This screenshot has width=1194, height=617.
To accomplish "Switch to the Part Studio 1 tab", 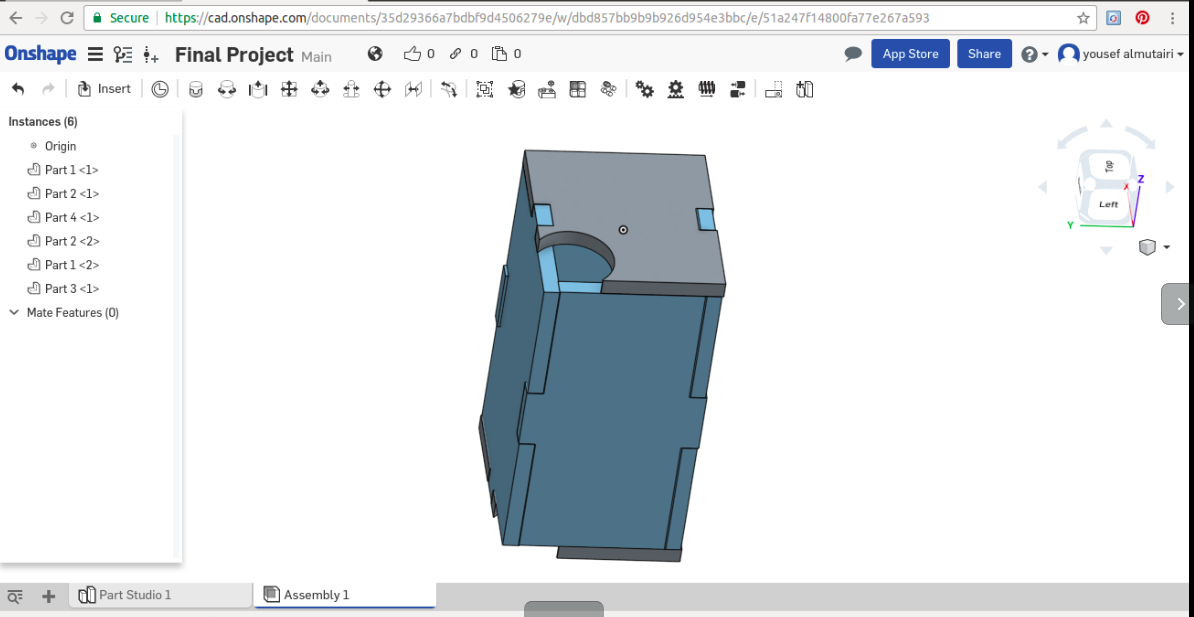I will [135, 595].
